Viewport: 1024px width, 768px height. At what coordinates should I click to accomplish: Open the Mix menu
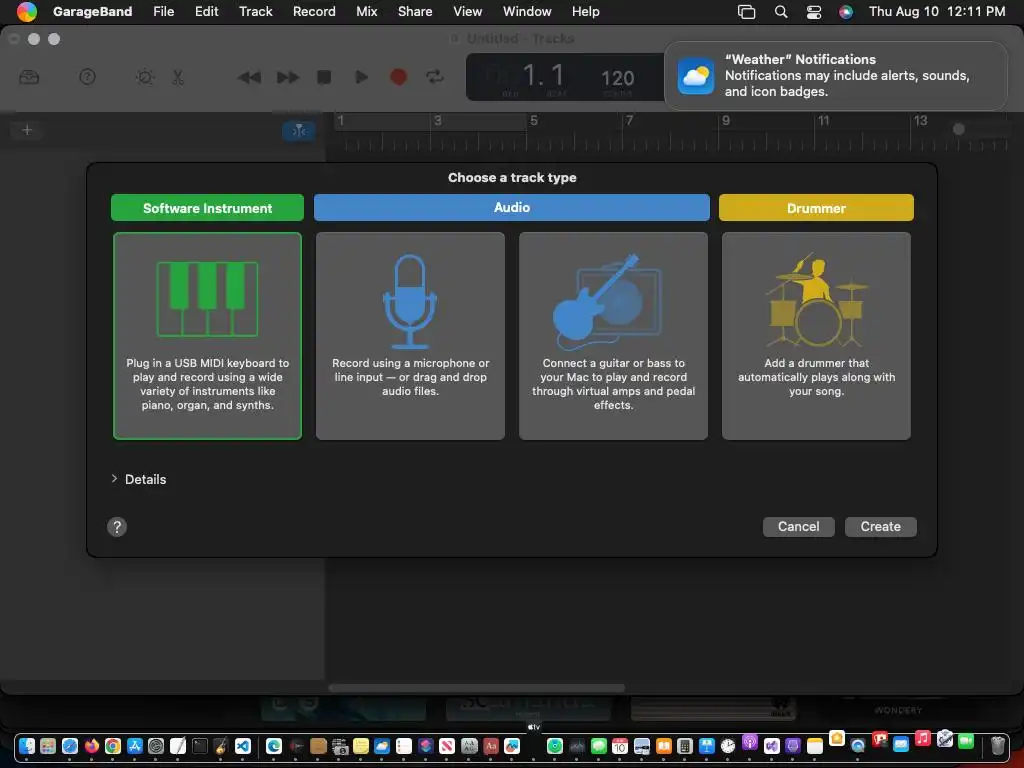[366, 12]
